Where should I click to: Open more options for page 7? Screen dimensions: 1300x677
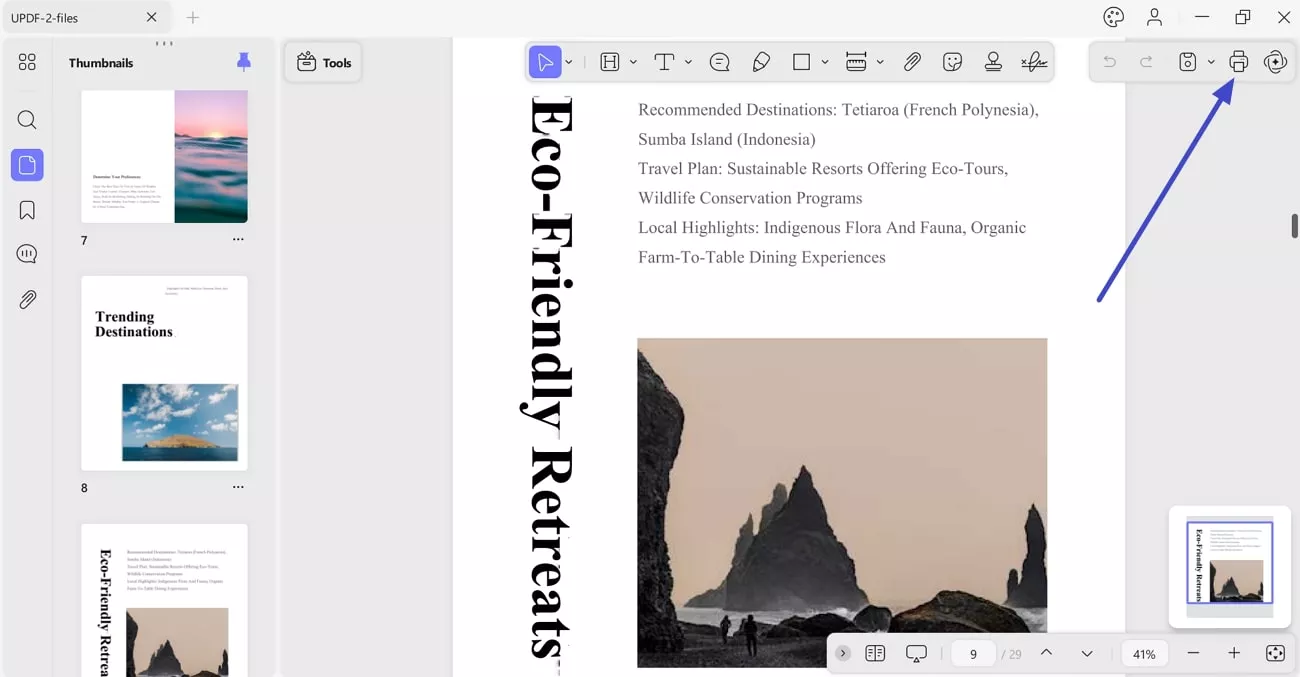tap(238, 240)
